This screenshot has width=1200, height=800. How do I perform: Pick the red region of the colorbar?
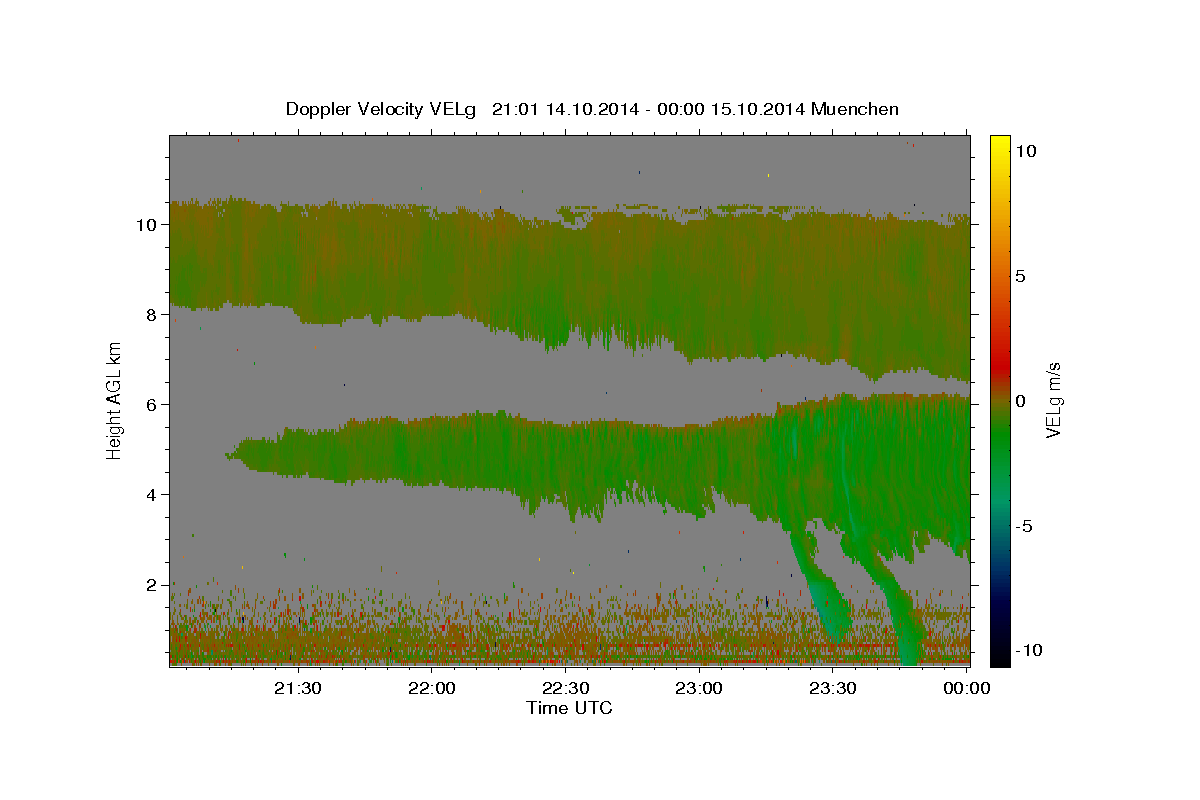999,365
